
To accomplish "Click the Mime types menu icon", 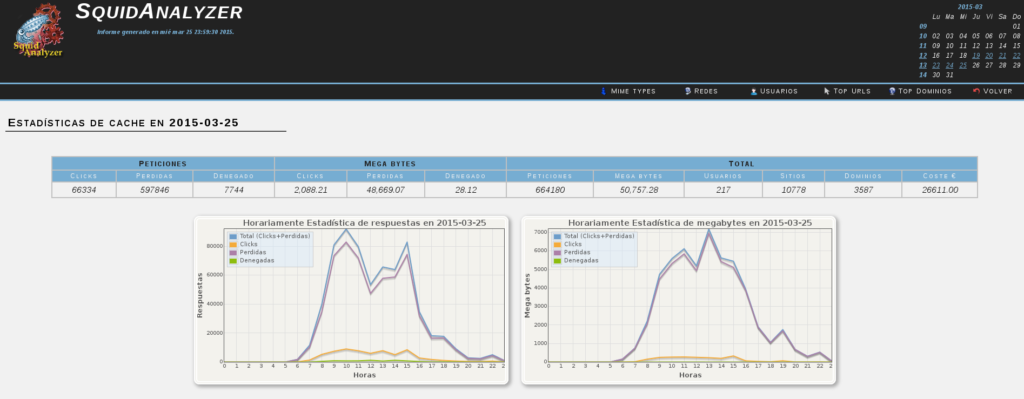I will coord(603,91).
